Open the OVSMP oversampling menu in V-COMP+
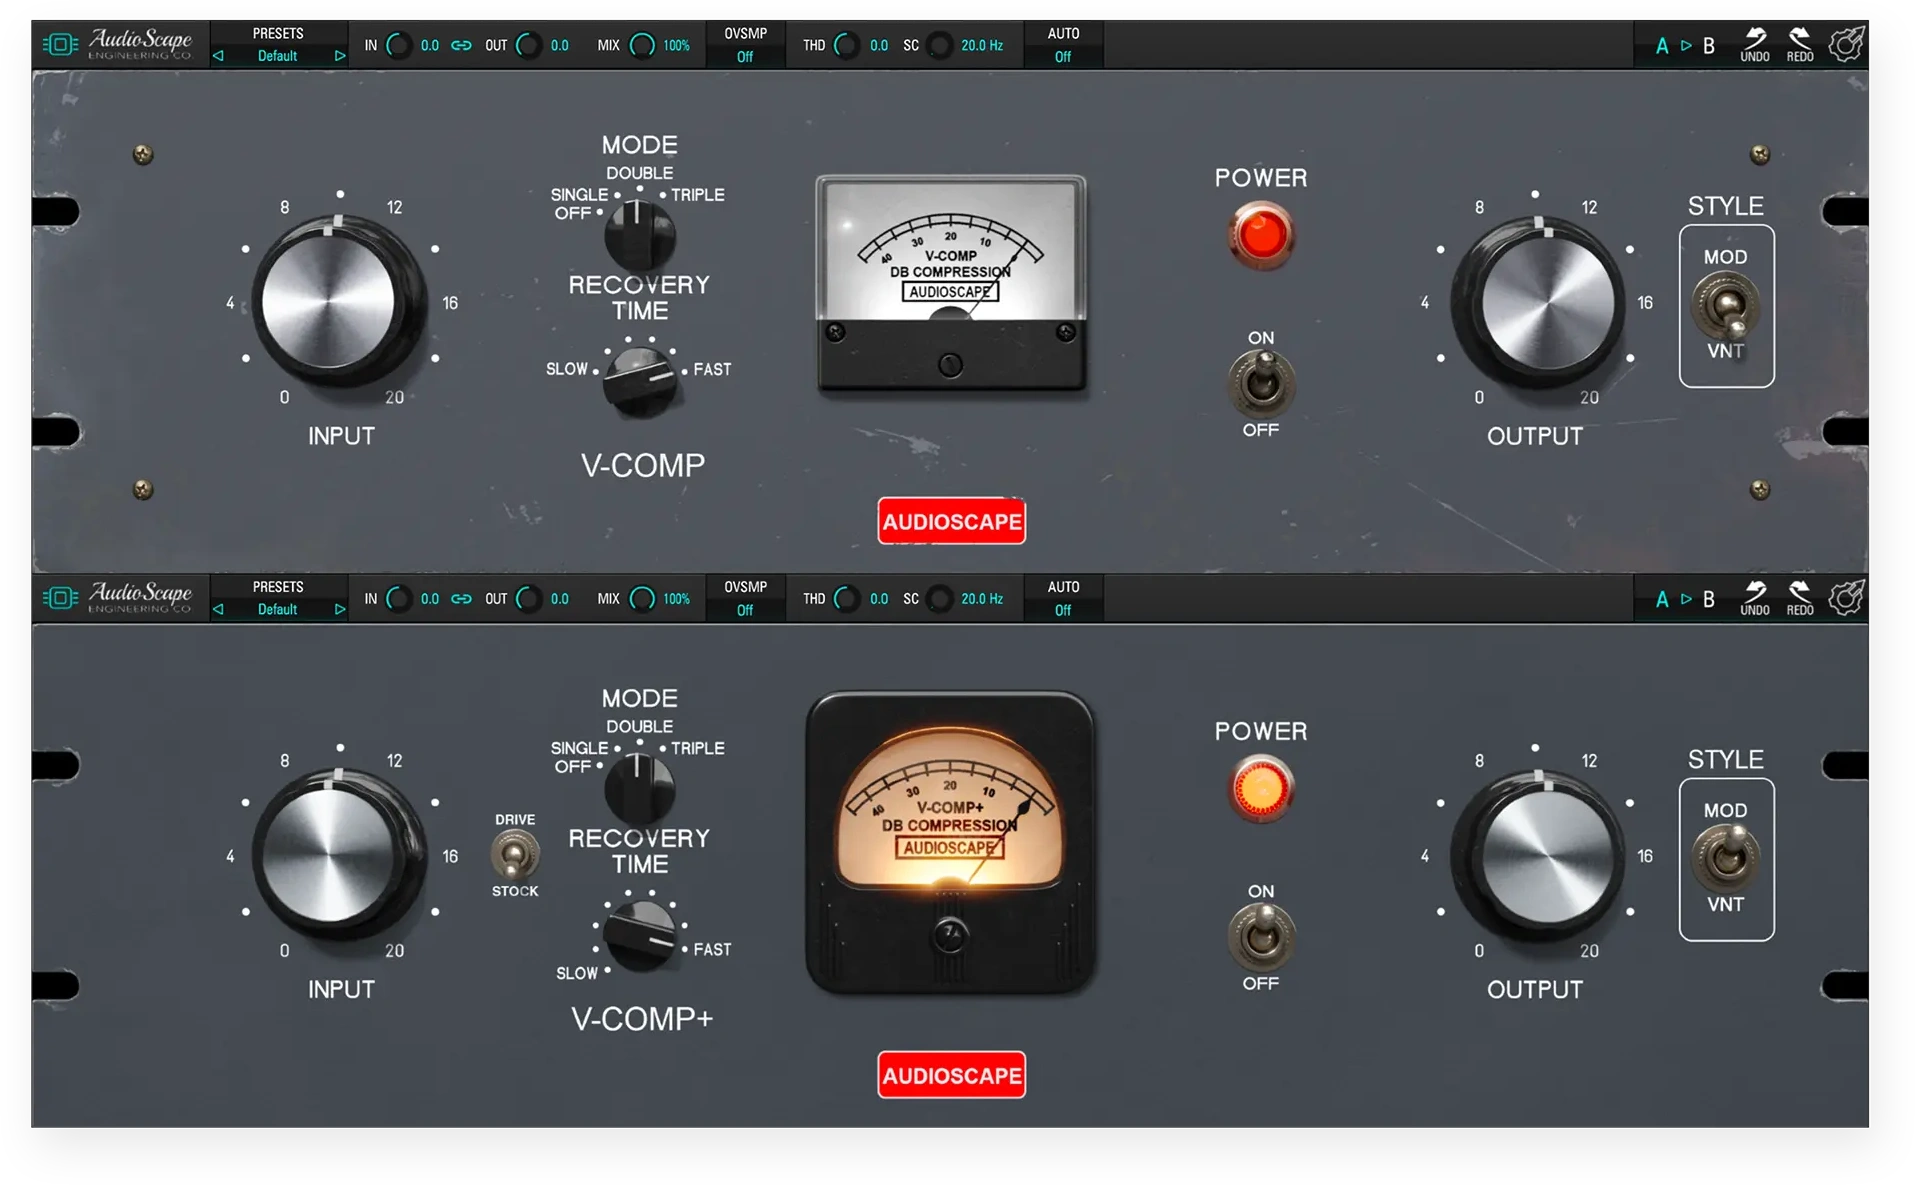The height and width of the screenshot is (1185, 1915). 746,598
